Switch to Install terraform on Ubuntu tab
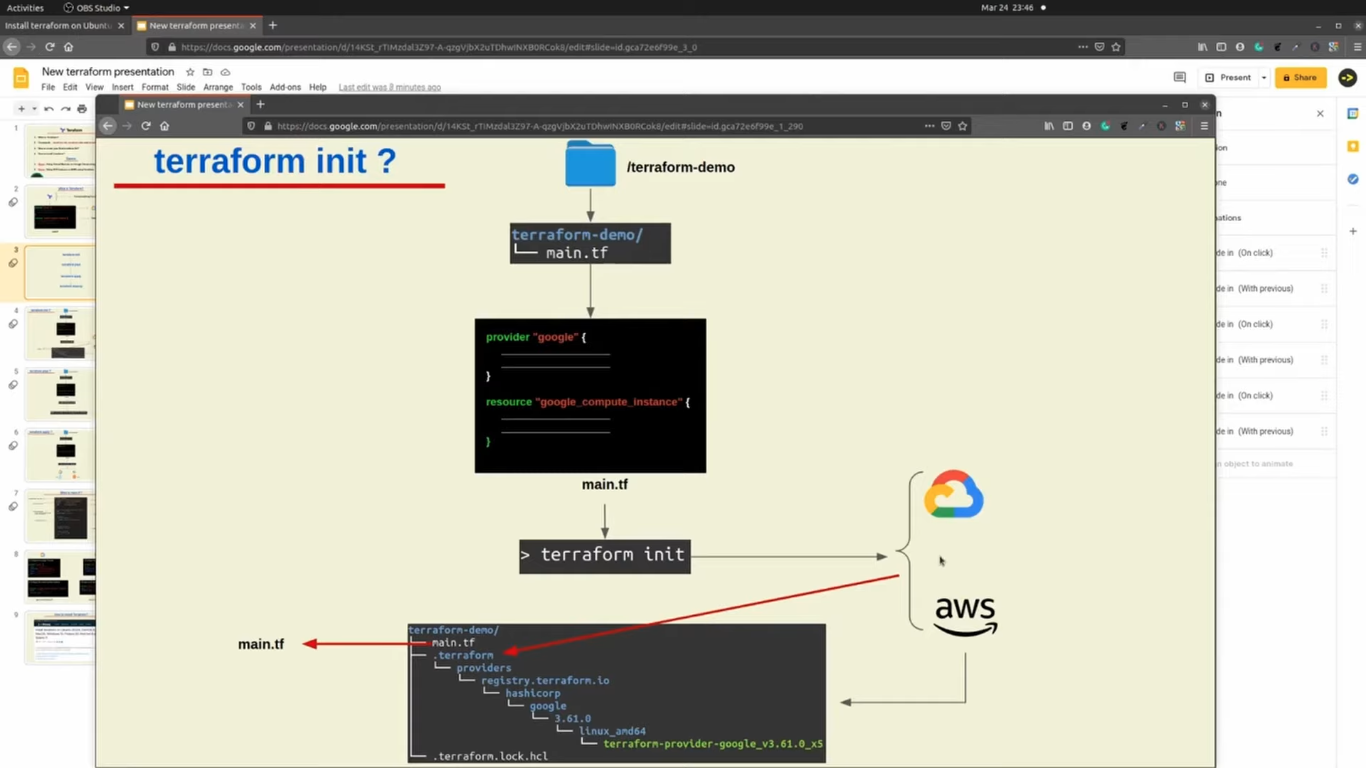This screenshot has height=768, width=1366. tap(60, 25)
